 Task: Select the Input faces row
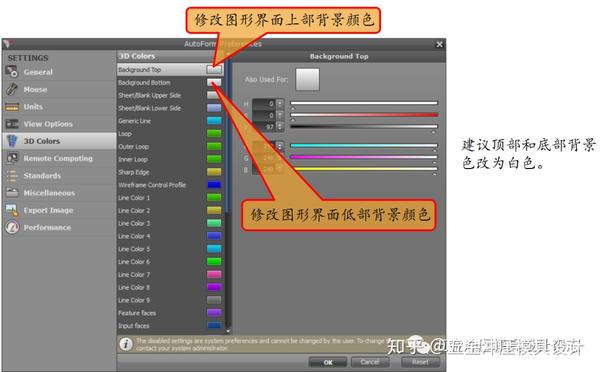coord(170,326)
